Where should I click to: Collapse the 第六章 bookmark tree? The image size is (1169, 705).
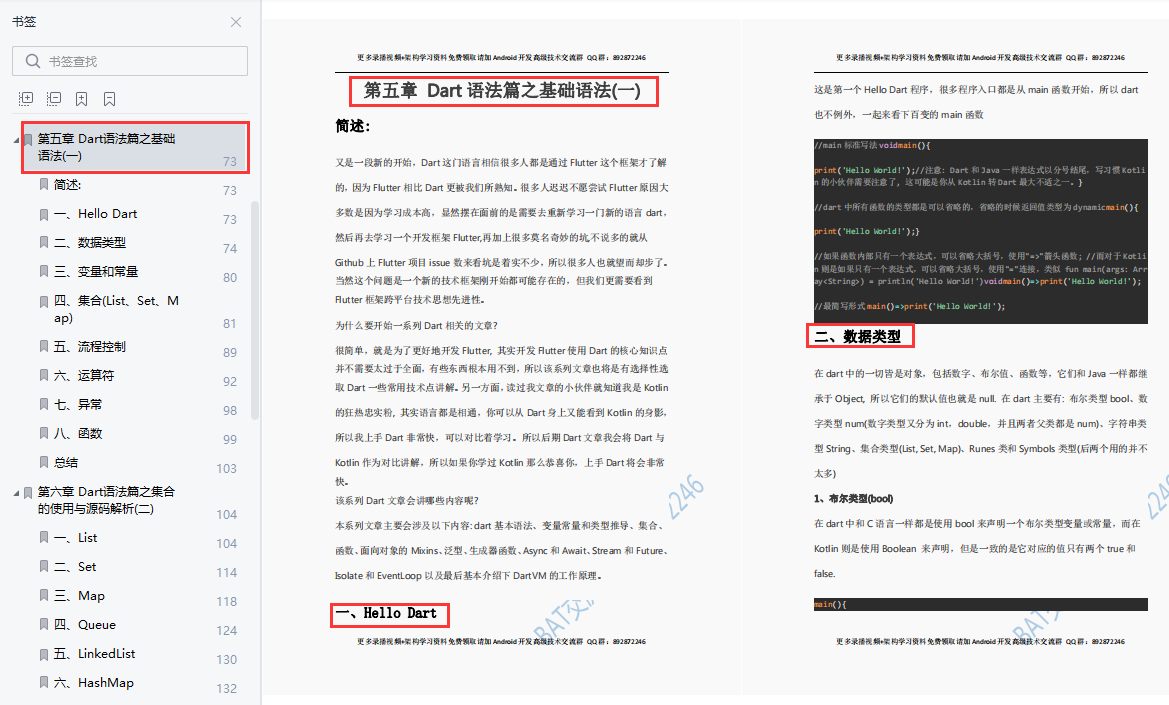click(16, 493)
